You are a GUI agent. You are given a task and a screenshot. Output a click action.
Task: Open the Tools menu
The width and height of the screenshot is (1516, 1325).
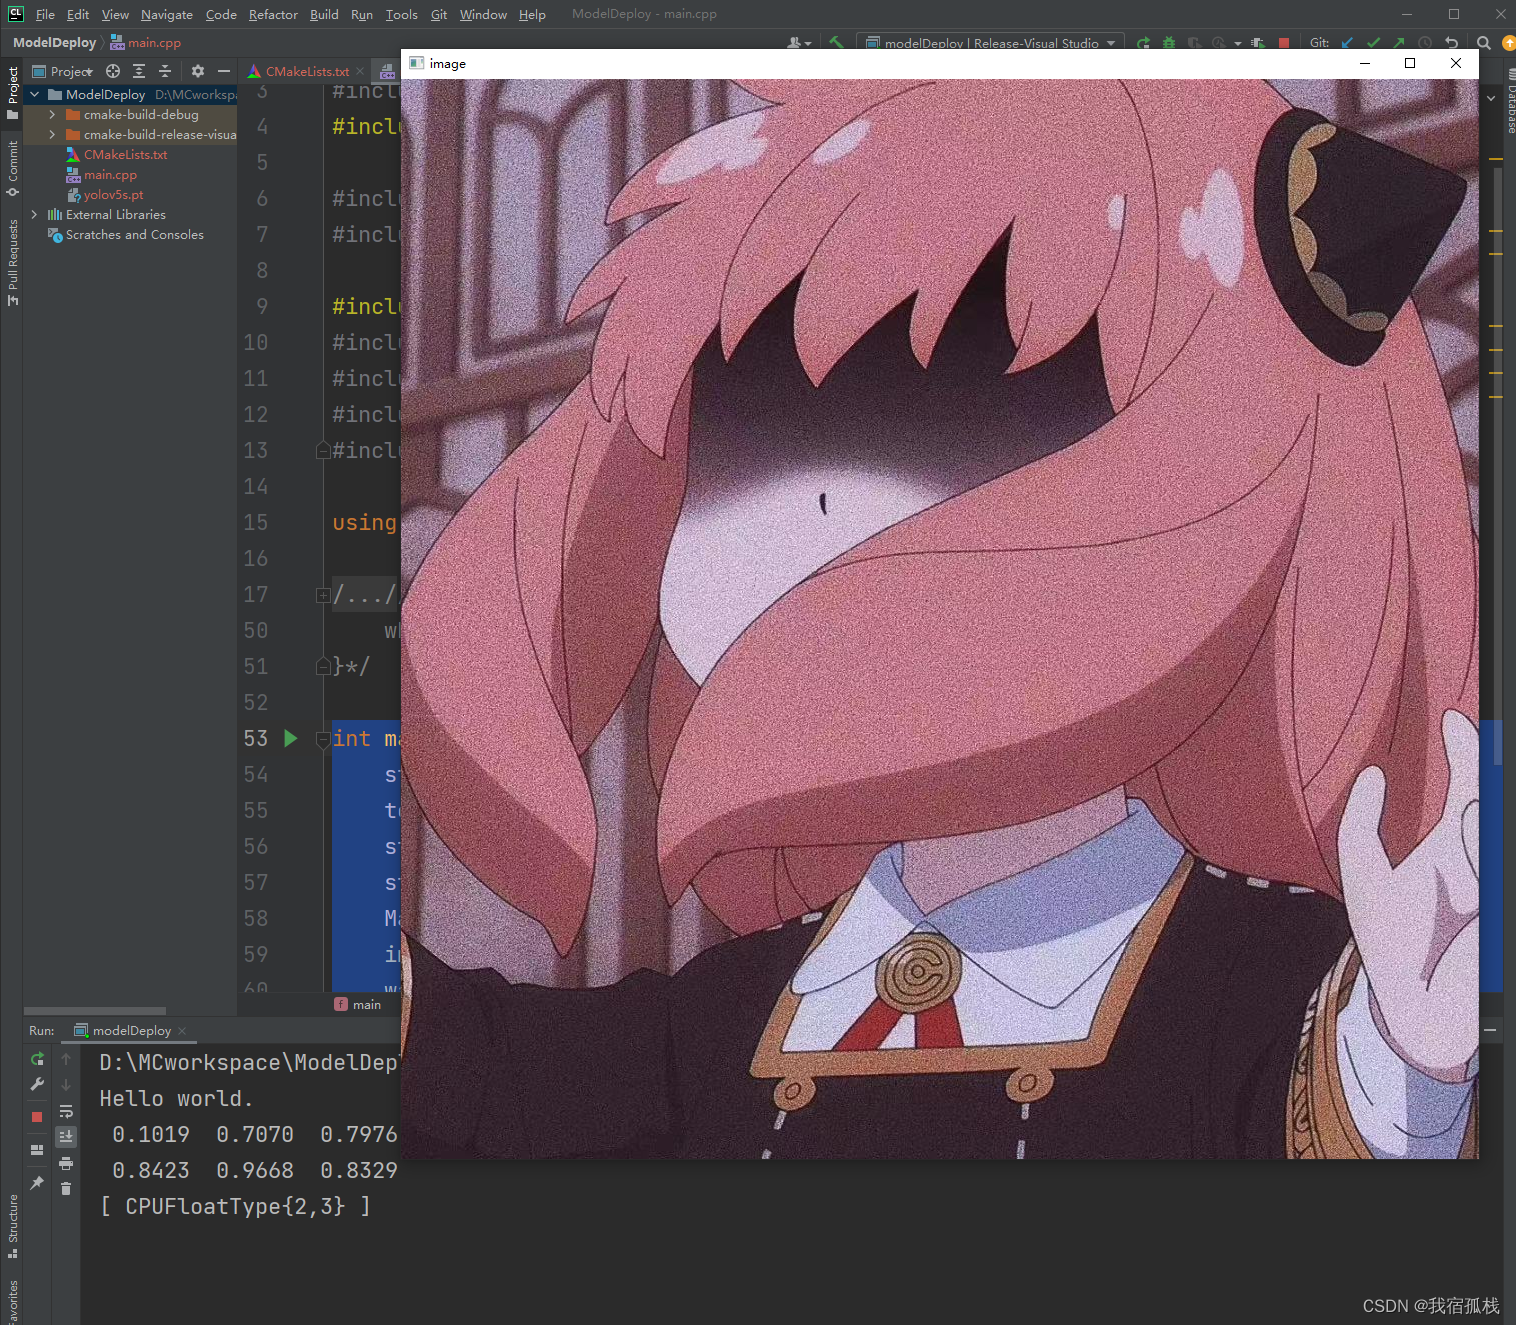401,14
